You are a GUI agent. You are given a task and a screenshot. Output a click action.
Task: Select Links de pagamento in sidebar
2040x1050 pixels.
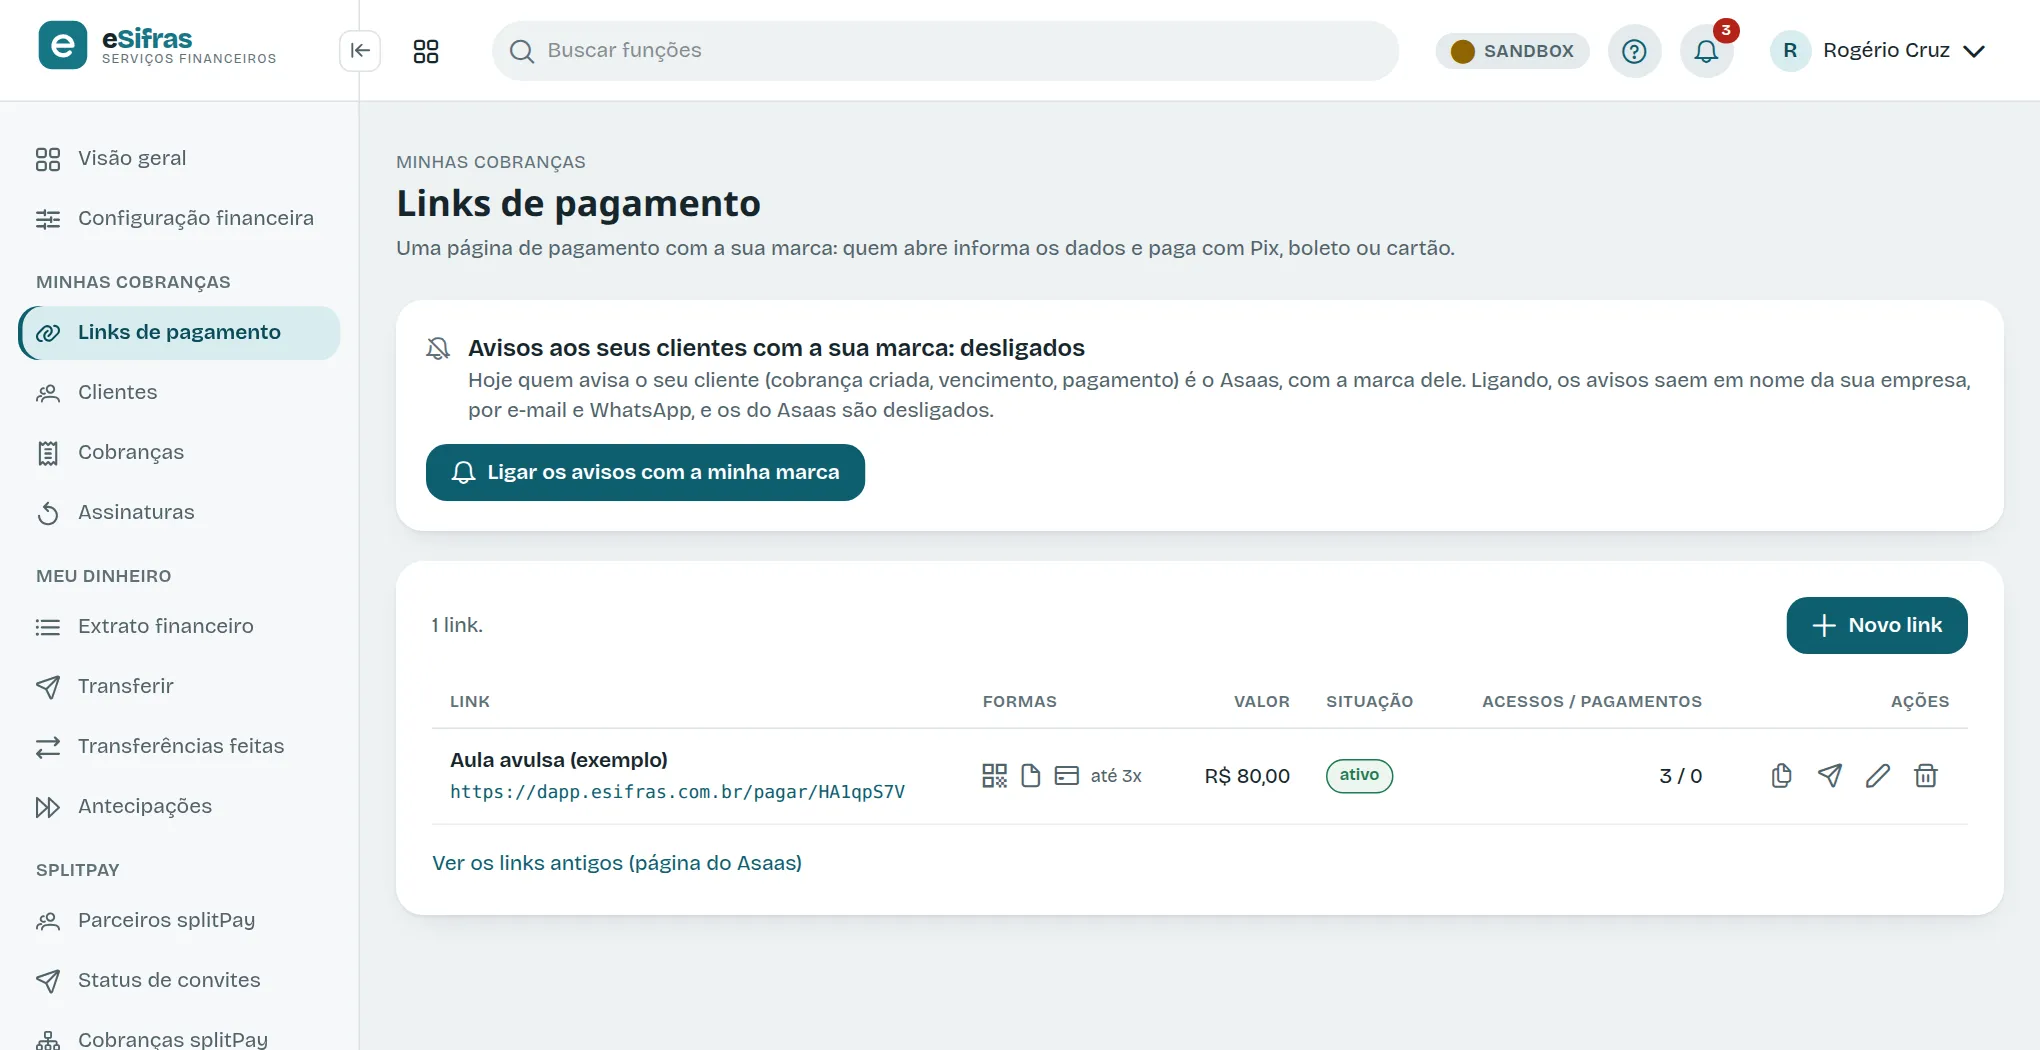pos(179,332)
